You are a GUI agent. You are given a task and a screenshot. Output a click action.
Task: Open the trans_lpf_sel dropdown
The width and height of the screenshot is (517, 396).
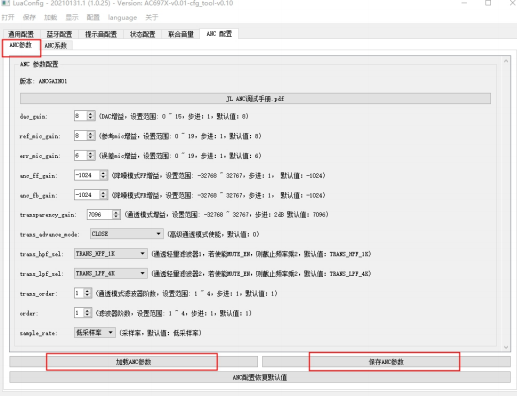(x=111, y=273)
